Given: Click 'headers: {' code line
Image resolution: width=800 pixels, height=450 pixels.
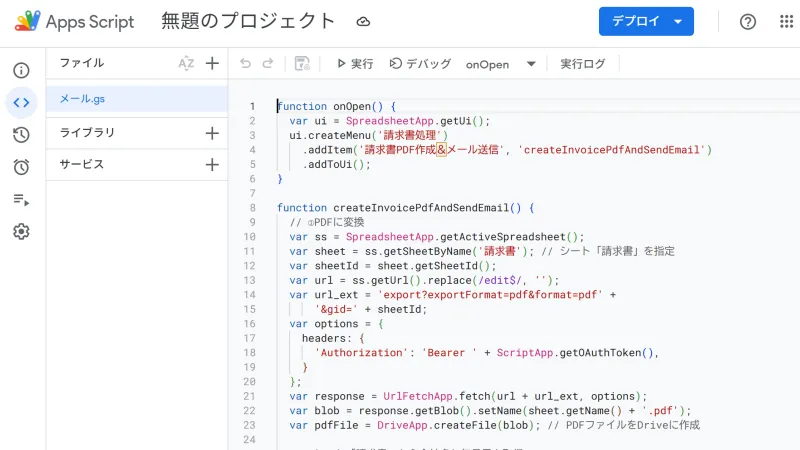Looking at the screenshot, I should [333, 338].
